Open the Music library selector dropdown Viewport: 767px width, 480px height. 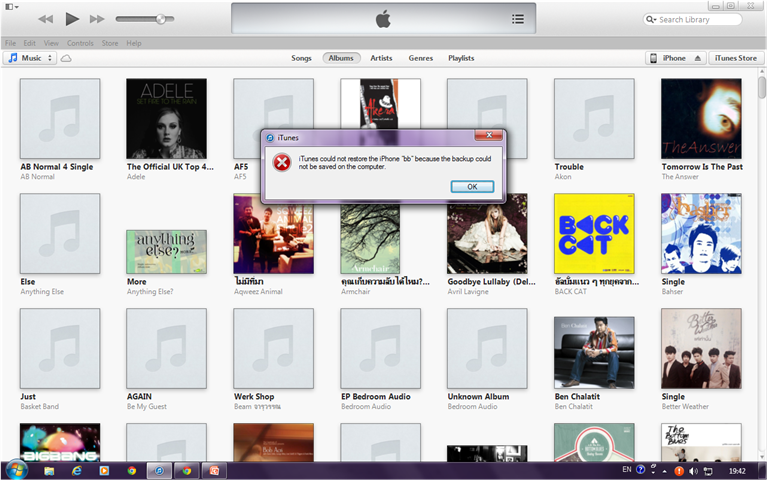(30, 58)
